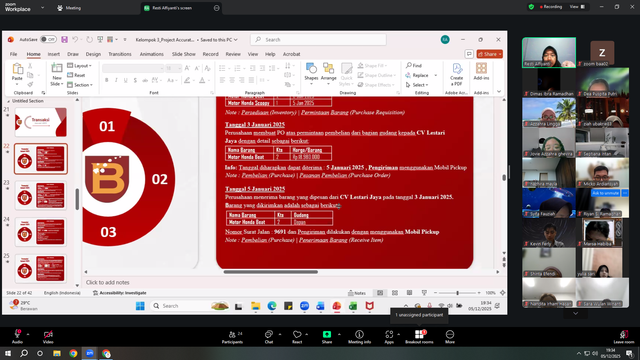Switch to Slide Sorter view in status bar
Screen dimensions: 640x360
tap(395, 293)
